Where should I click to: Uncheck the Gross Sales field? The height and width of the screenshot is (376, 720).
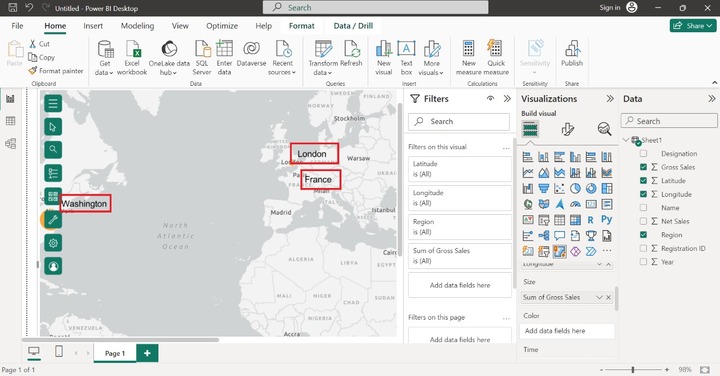[643, 167]
